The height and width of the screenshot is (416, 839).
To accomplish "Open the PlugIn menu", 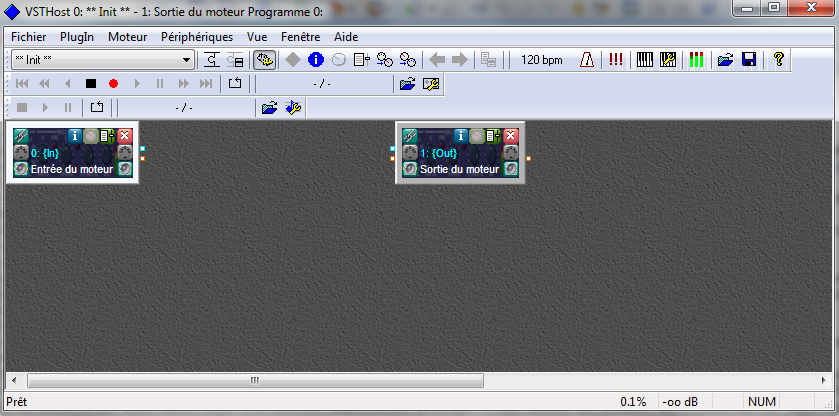I will pyautogui.click(x=77, y=37).
